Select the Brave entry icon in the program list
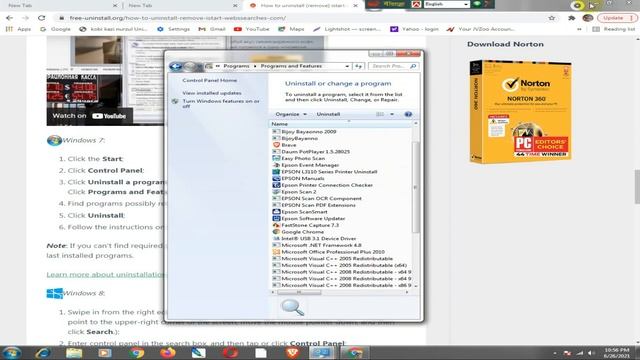640x360 pixels. pyautogui.click(x=276, y=145)
